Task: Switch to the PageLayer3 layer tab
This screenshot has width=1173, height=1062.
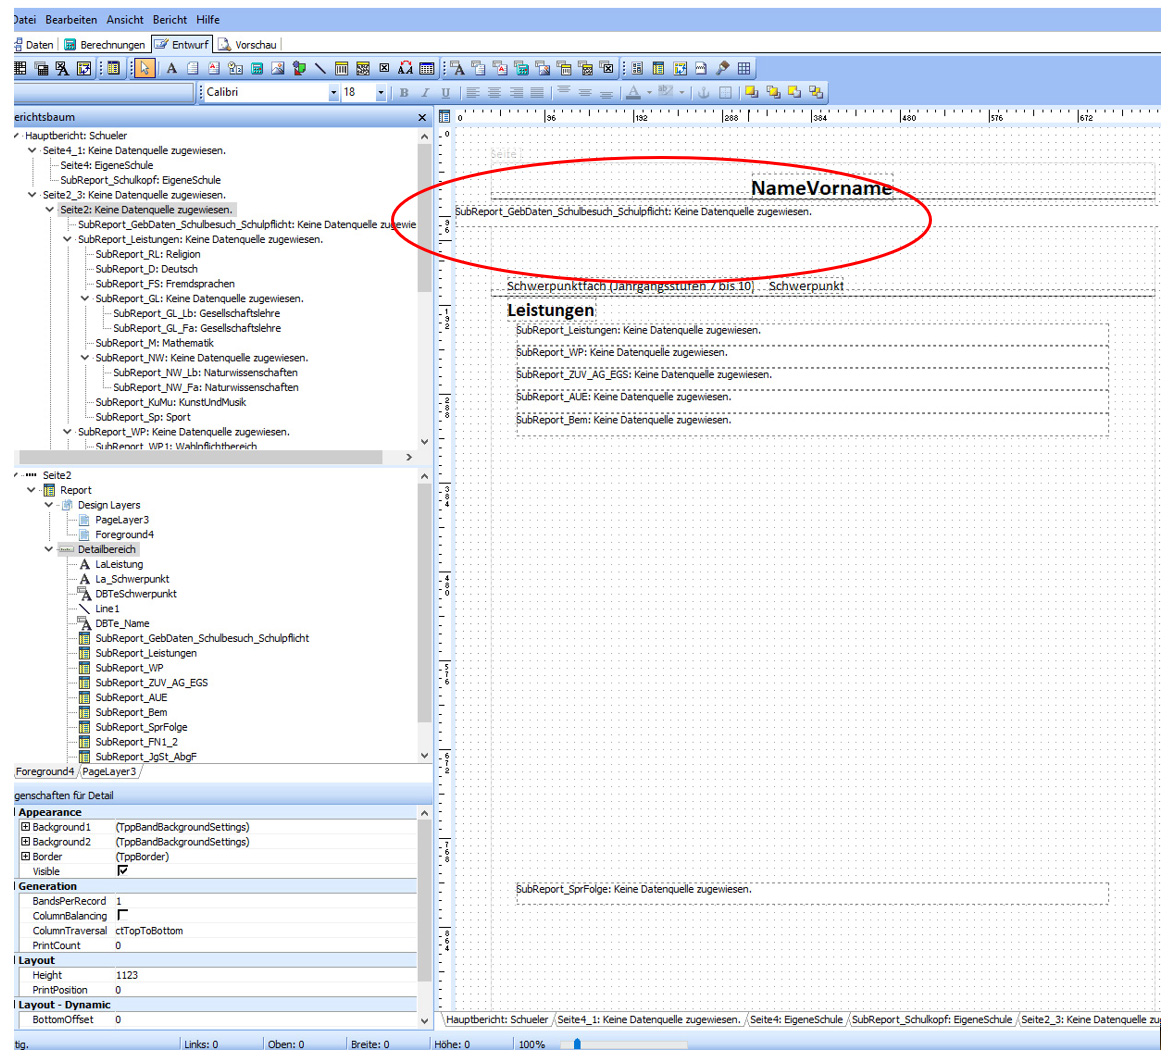Action: 109,772
